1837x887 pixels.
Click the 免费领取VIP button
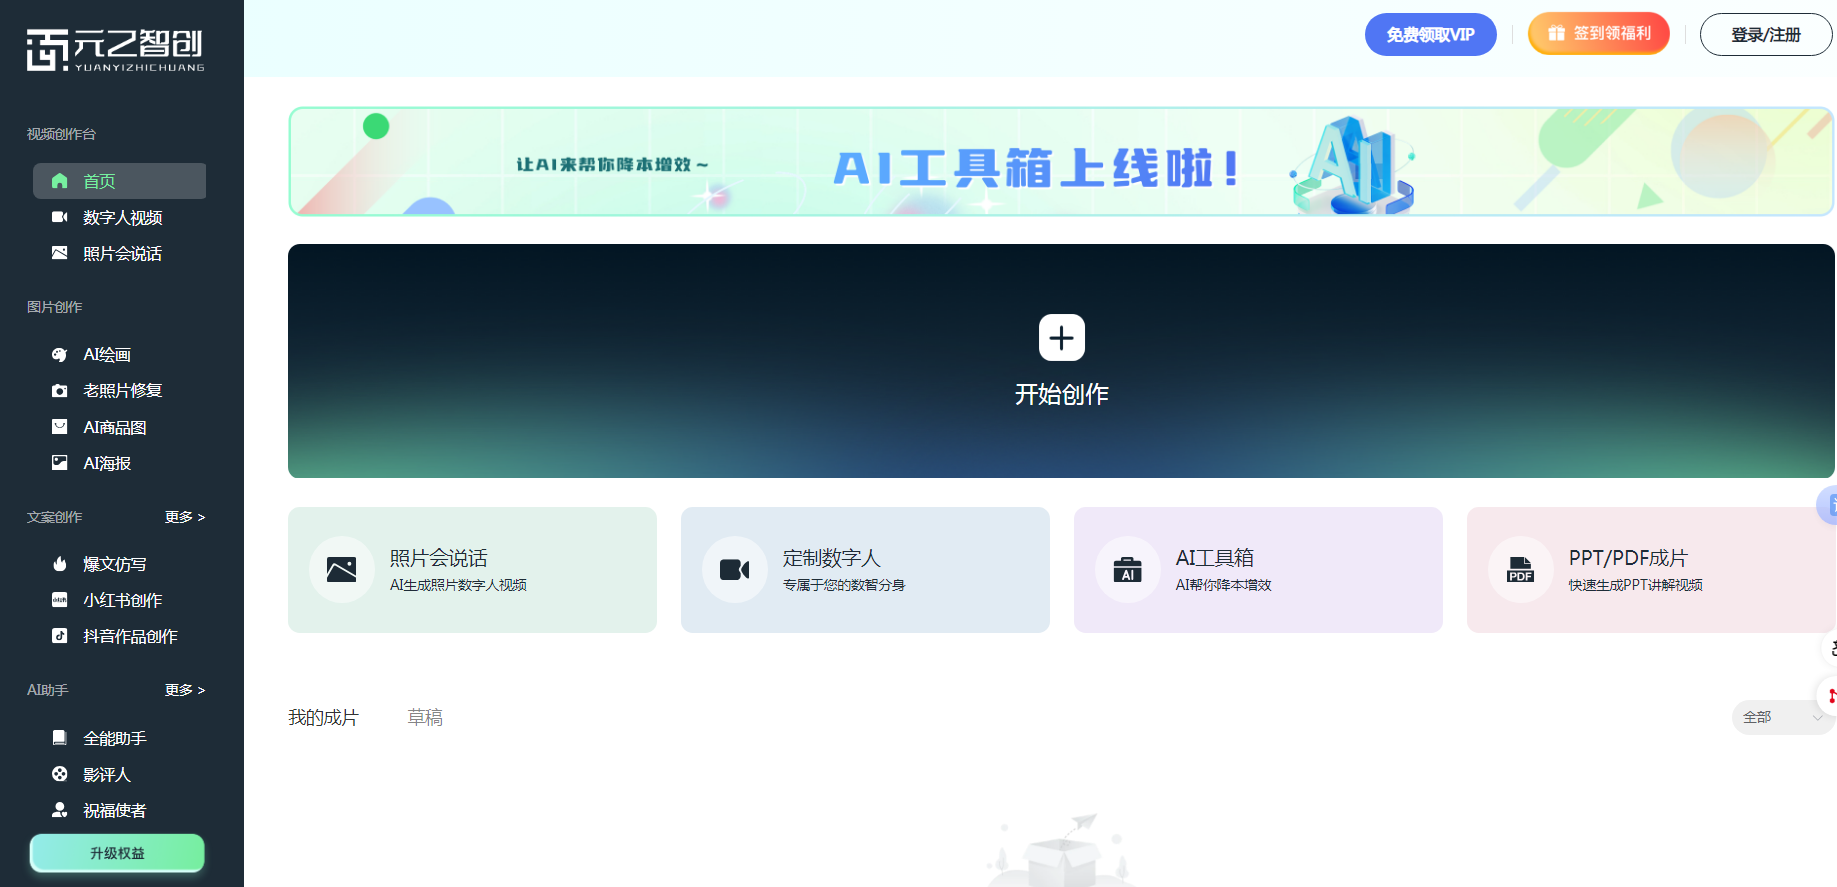tap(1430, 35)
